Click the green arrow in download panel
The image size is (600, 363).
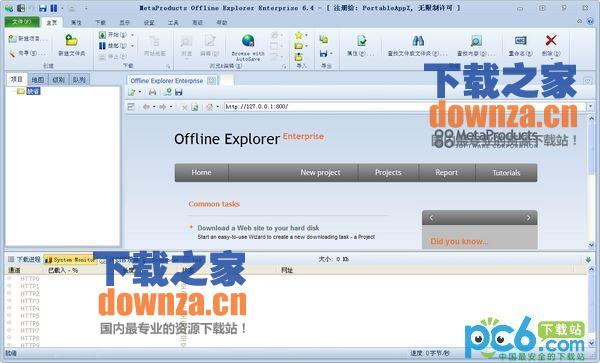[588, 260]
